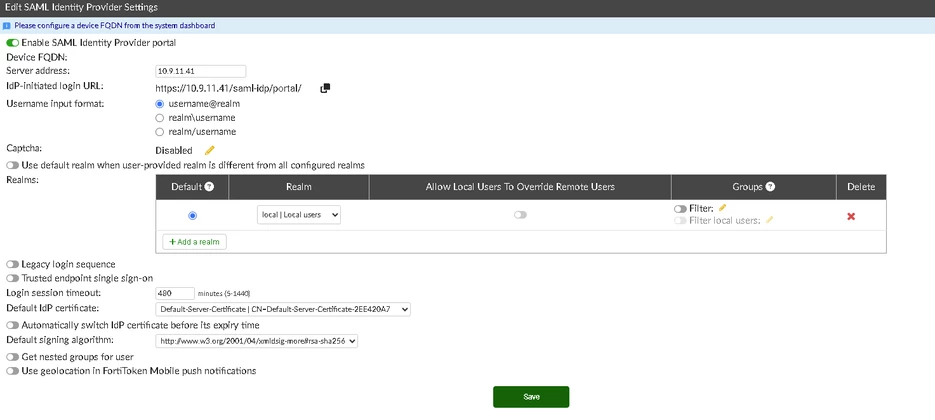Select local realm as default radio
The height and width of the screenshot is (420, 935).
(192, 215)
